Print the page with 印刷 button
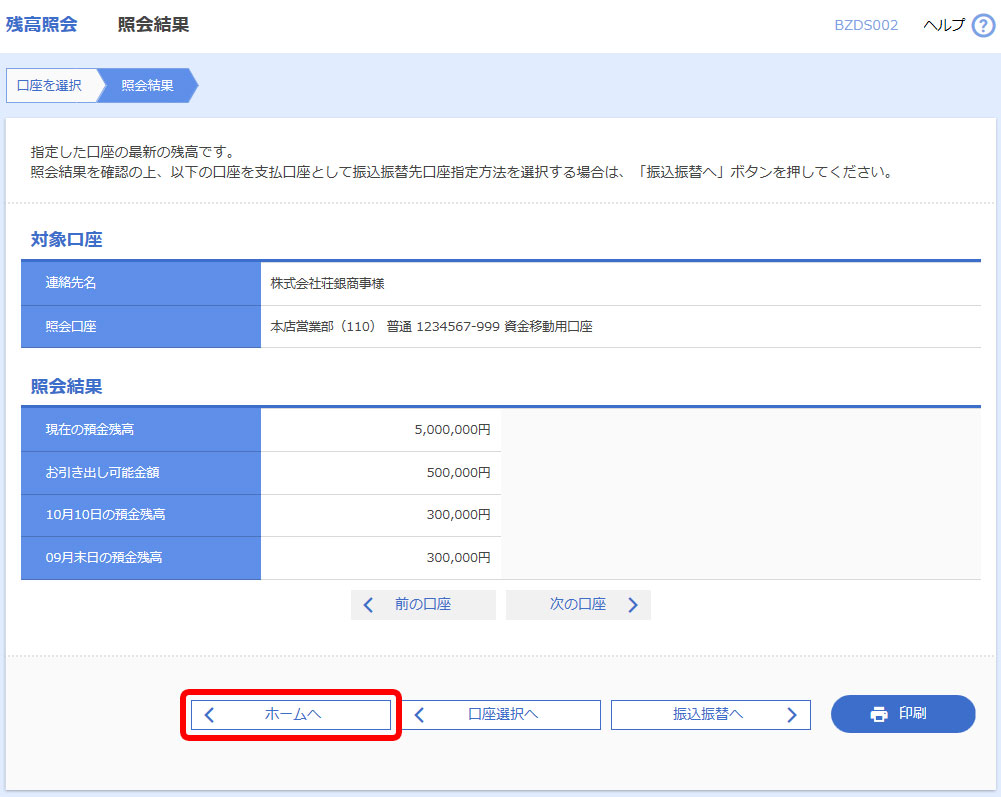The image size is (1001, 797). pos(903,714)
